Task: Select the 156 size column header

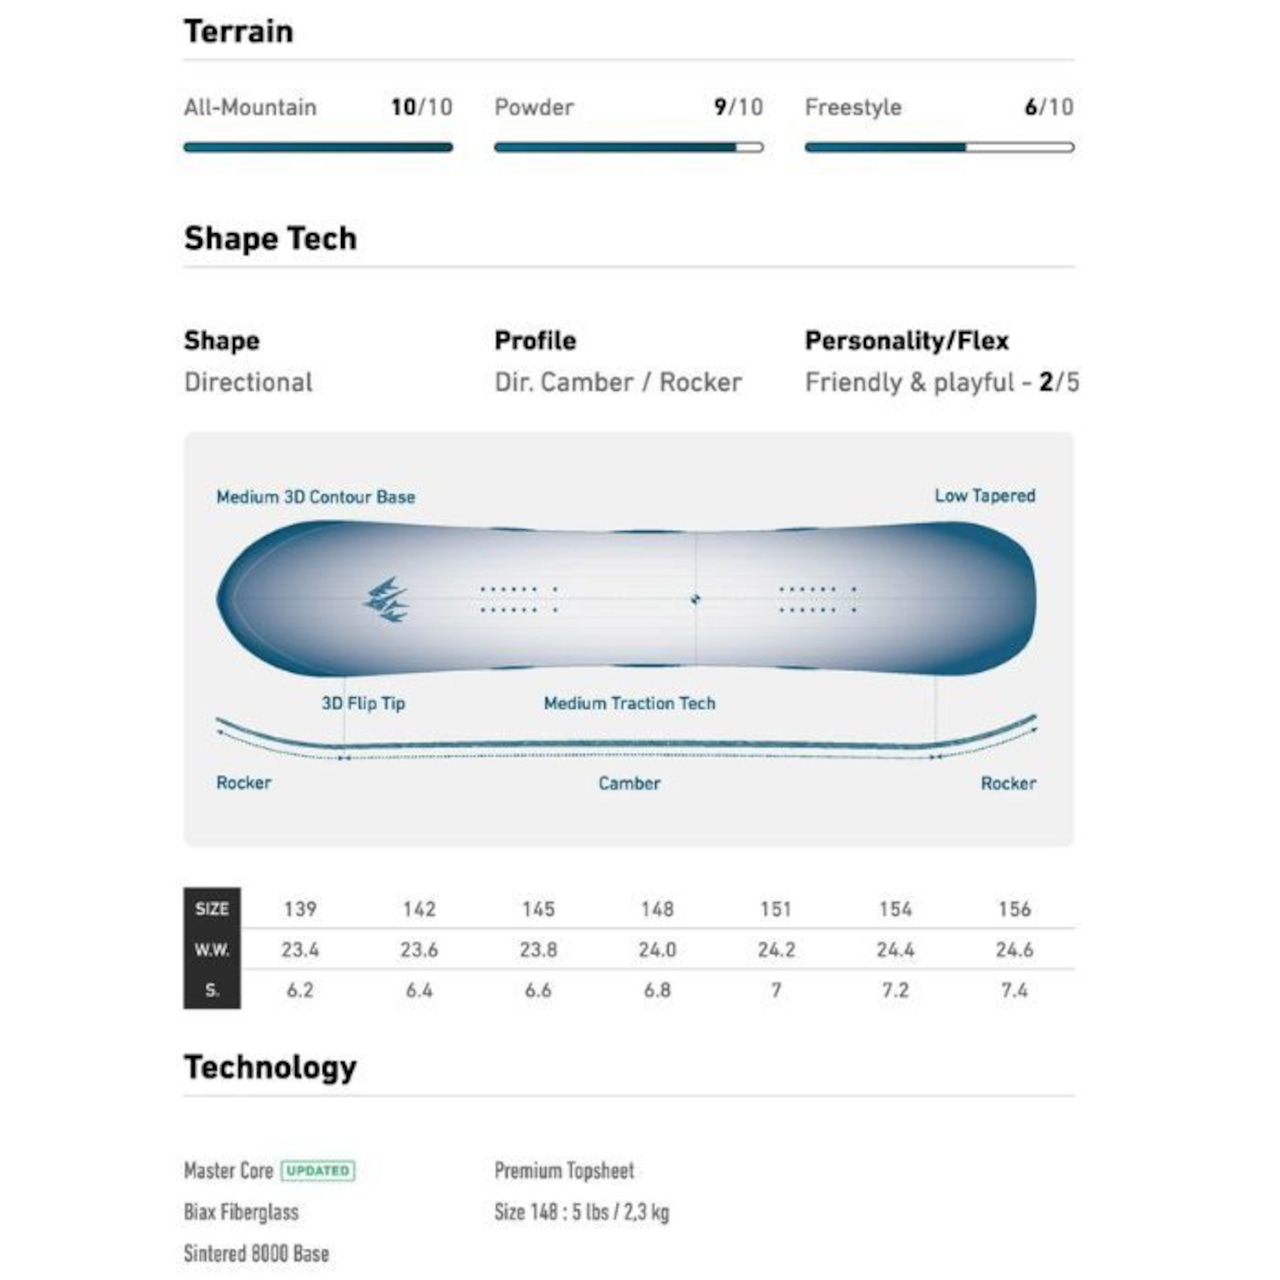Action: click(1014, 909)
